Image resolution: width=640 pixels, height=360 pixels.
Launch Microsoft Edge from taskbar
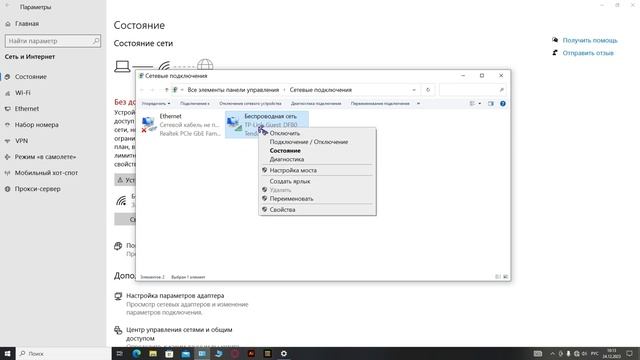[136, 353]
